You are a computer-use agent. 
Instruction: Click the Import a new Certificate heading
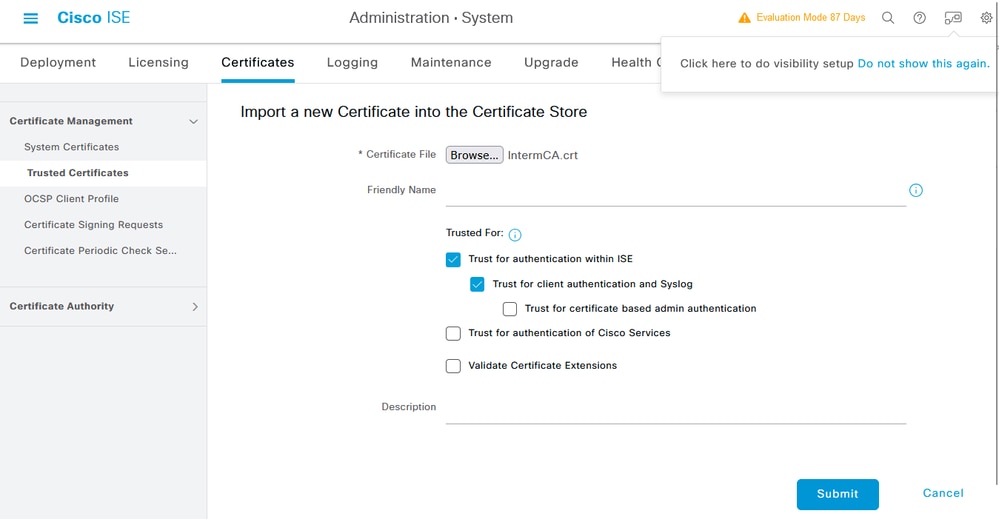(x=413, y=112)
